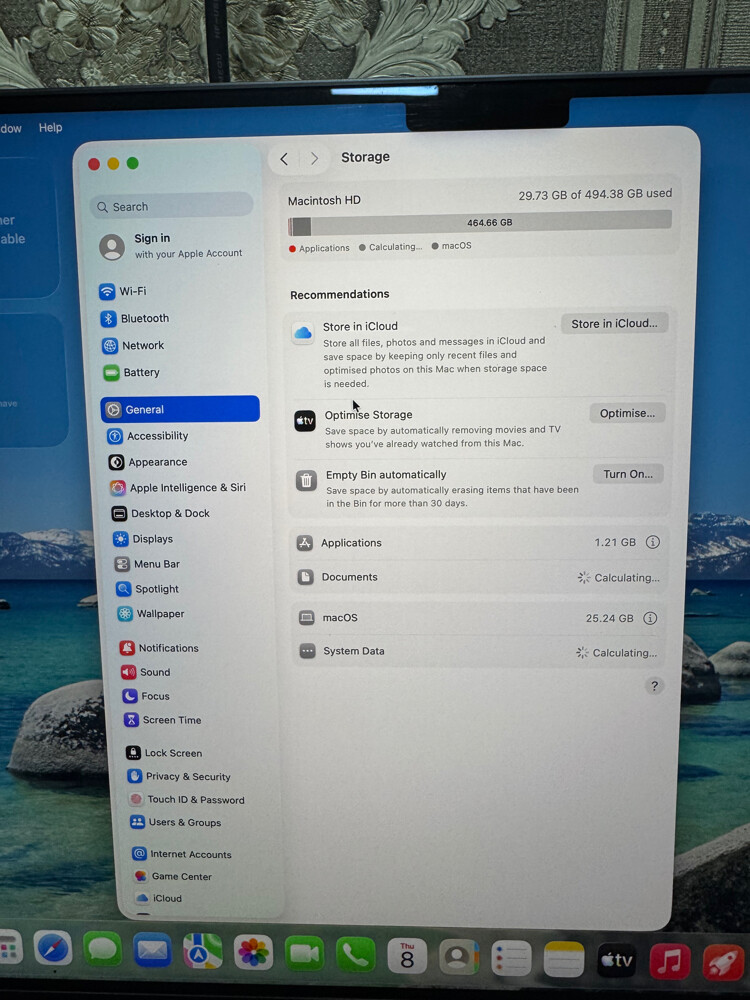This screenshot has width=750, height=1000.
Task: Open Maps from the Dock
Action: click(203, 953)
